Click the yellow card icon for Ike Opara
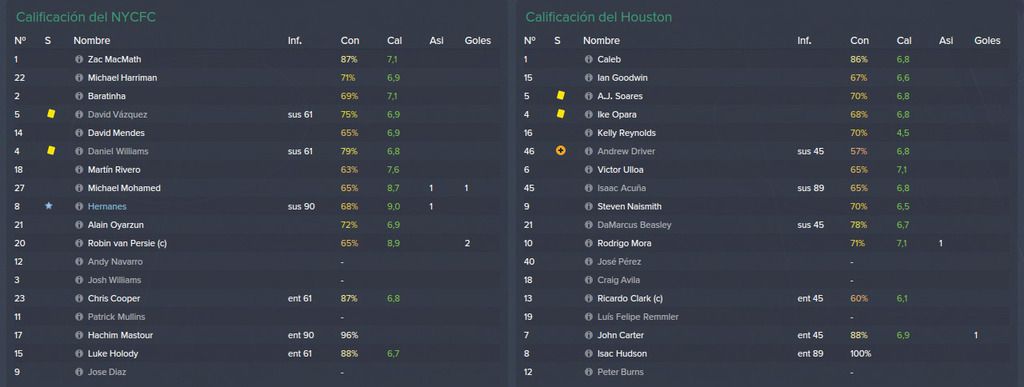The width and height of the screenshot is (1024, 387). click(560, 114)
